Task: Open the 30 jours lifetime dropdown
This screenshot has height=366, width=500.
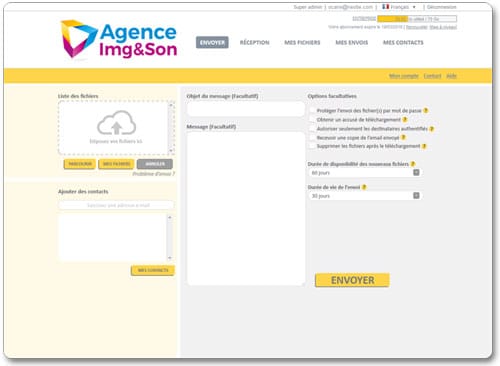Action: click(x=364, y=196)
